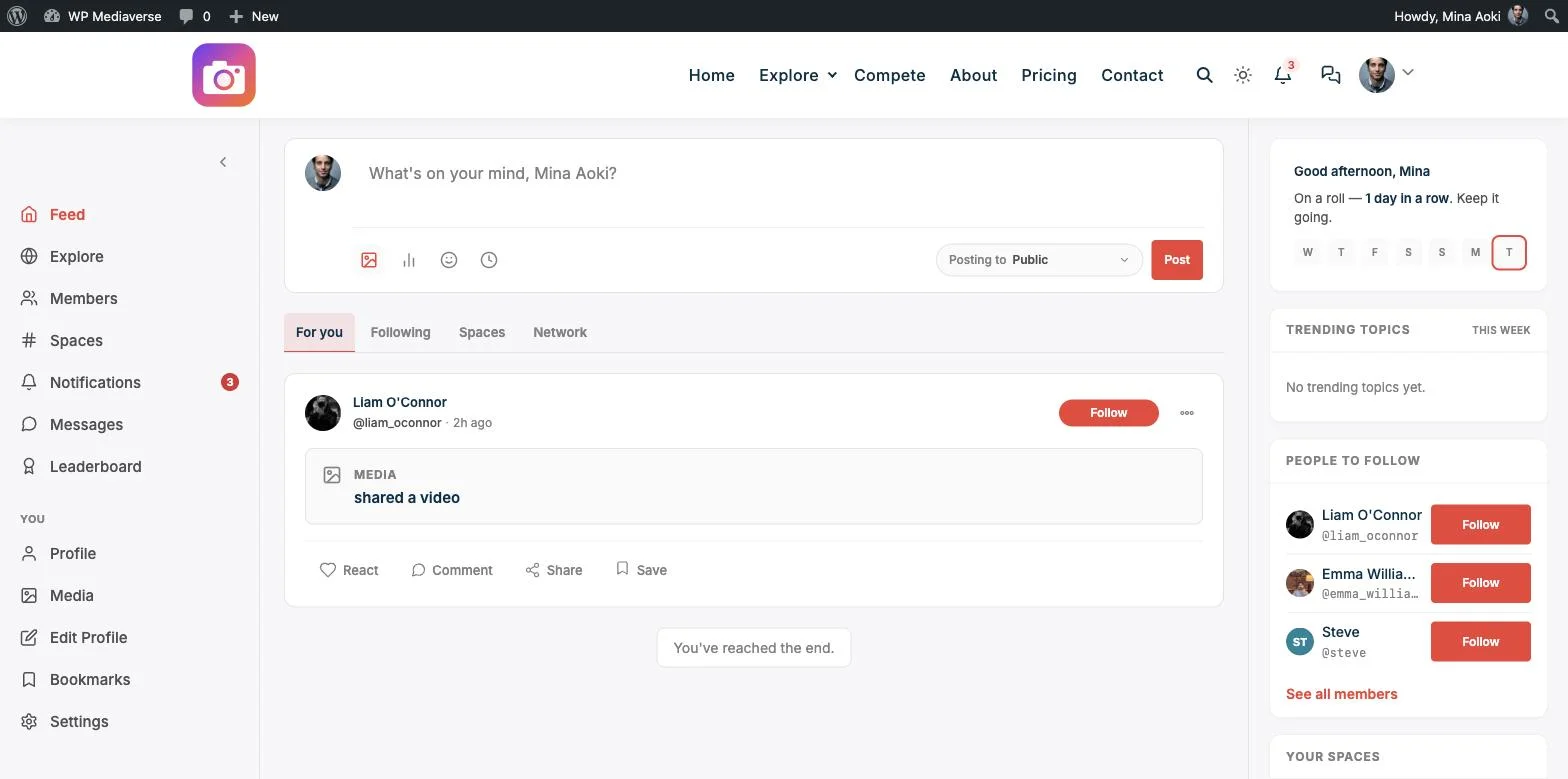The height and width of the screenshot is (779, 1568).
Task: Collapse the left sidebar
Action: 223,162
